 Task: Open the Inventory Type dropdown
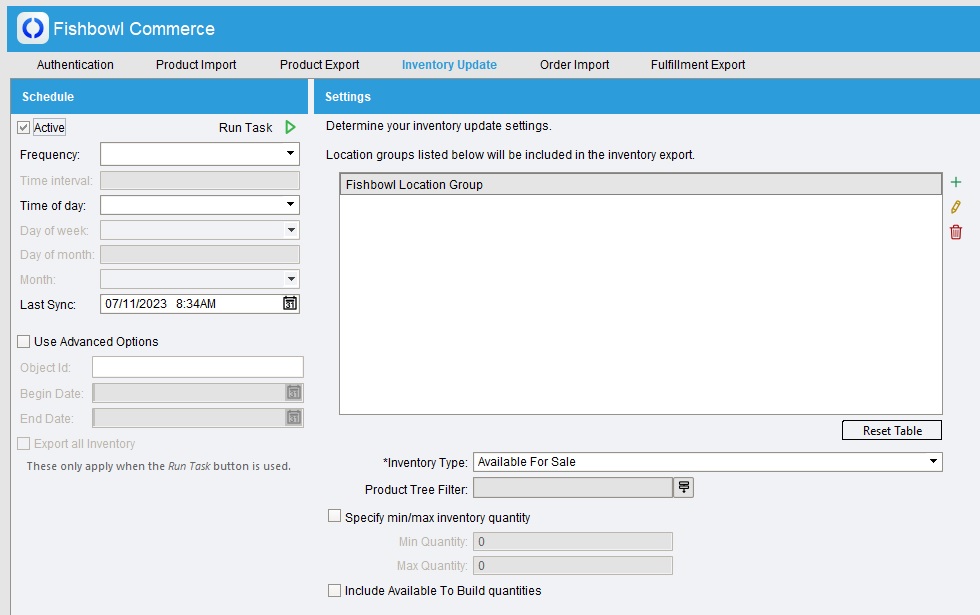[x=707, y=462]
